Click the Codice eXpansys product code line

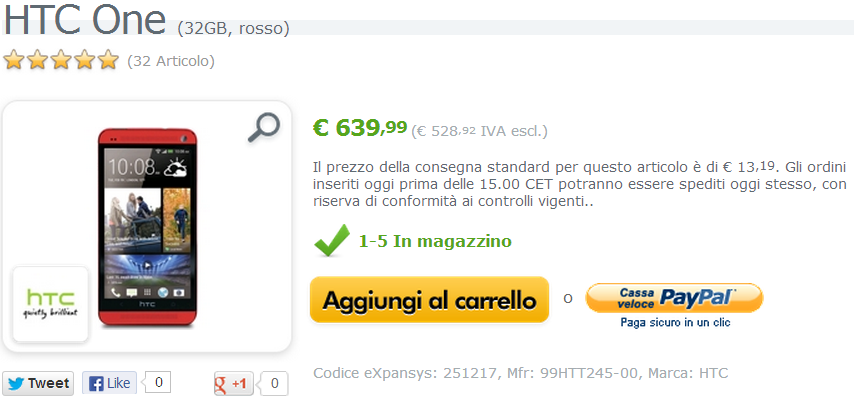point(521,373)
